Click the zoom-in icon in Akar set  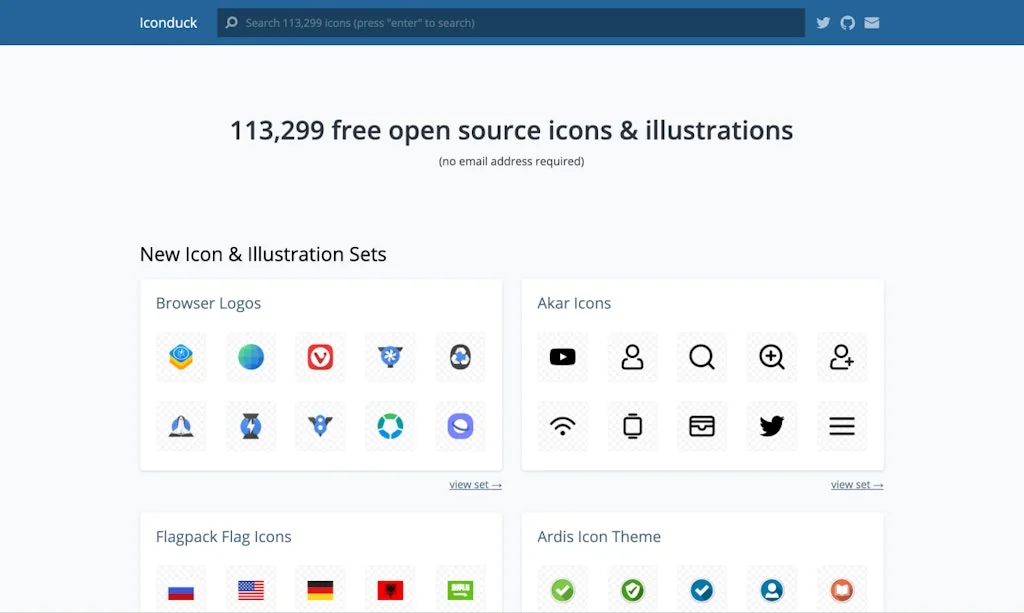point(771,357)
